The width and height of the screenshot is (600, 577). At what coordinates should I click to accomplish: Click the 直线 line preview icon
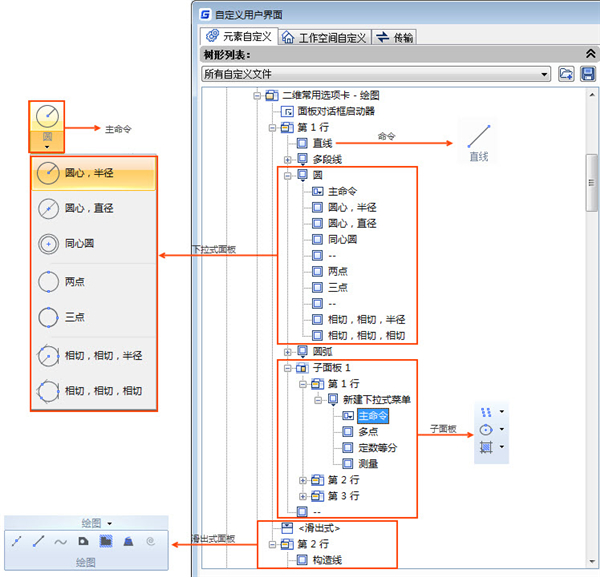[x=479, y=137]
